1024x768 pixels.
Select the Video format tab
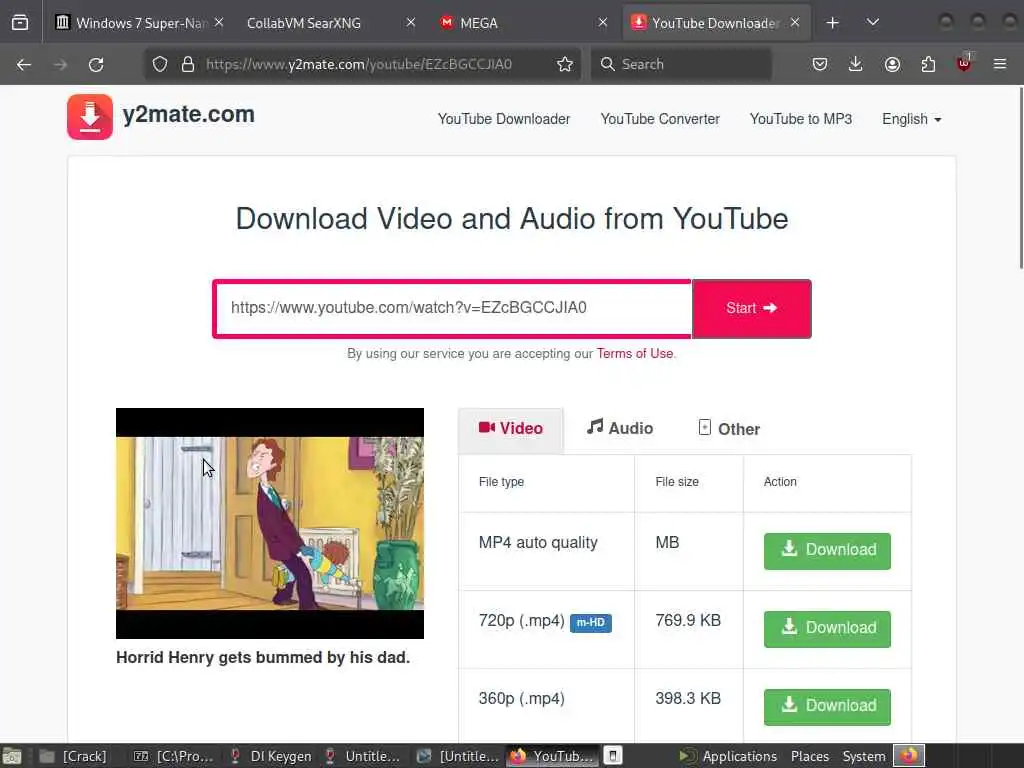pos(511,428)
